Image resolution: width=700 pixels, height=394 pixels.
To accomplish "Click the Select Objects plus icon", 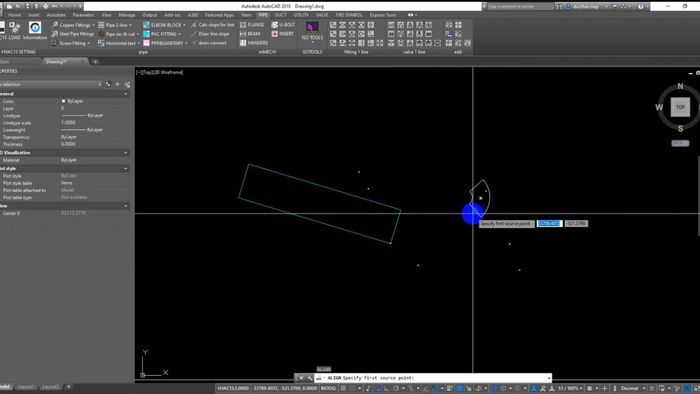I will 118,84.
